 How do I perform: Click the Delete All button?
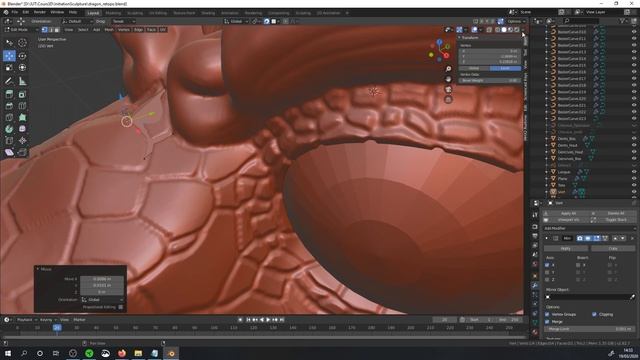click(616, 213)
